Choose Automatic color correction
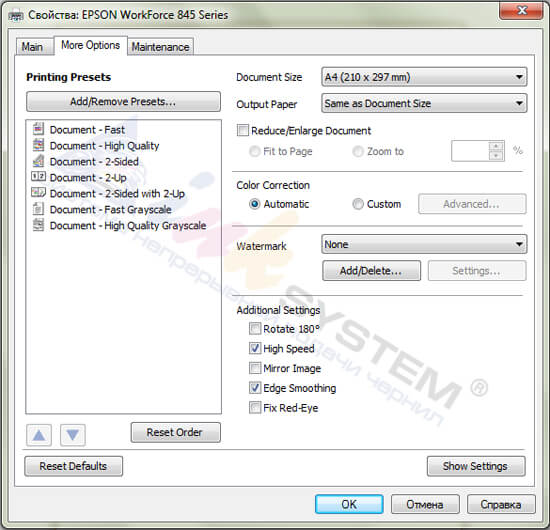This screenshot has width=550, height=530. click(x=254, y=204)
